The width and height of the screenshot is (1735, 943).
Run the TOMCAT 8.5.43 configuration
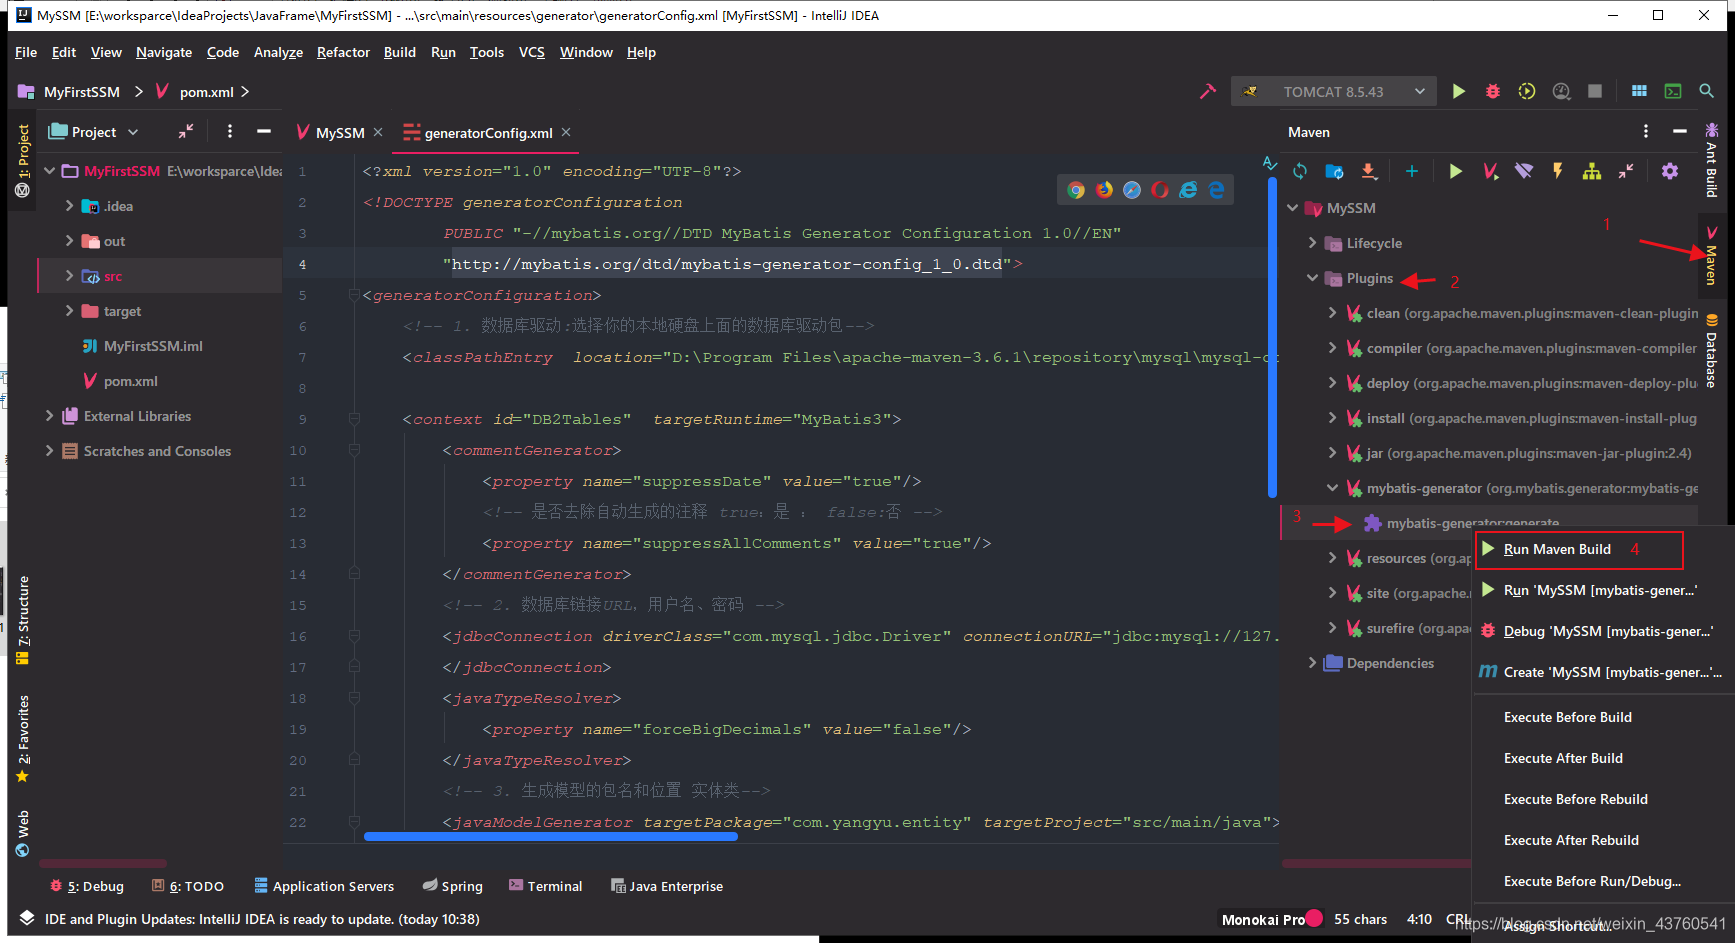(1459, 91)
